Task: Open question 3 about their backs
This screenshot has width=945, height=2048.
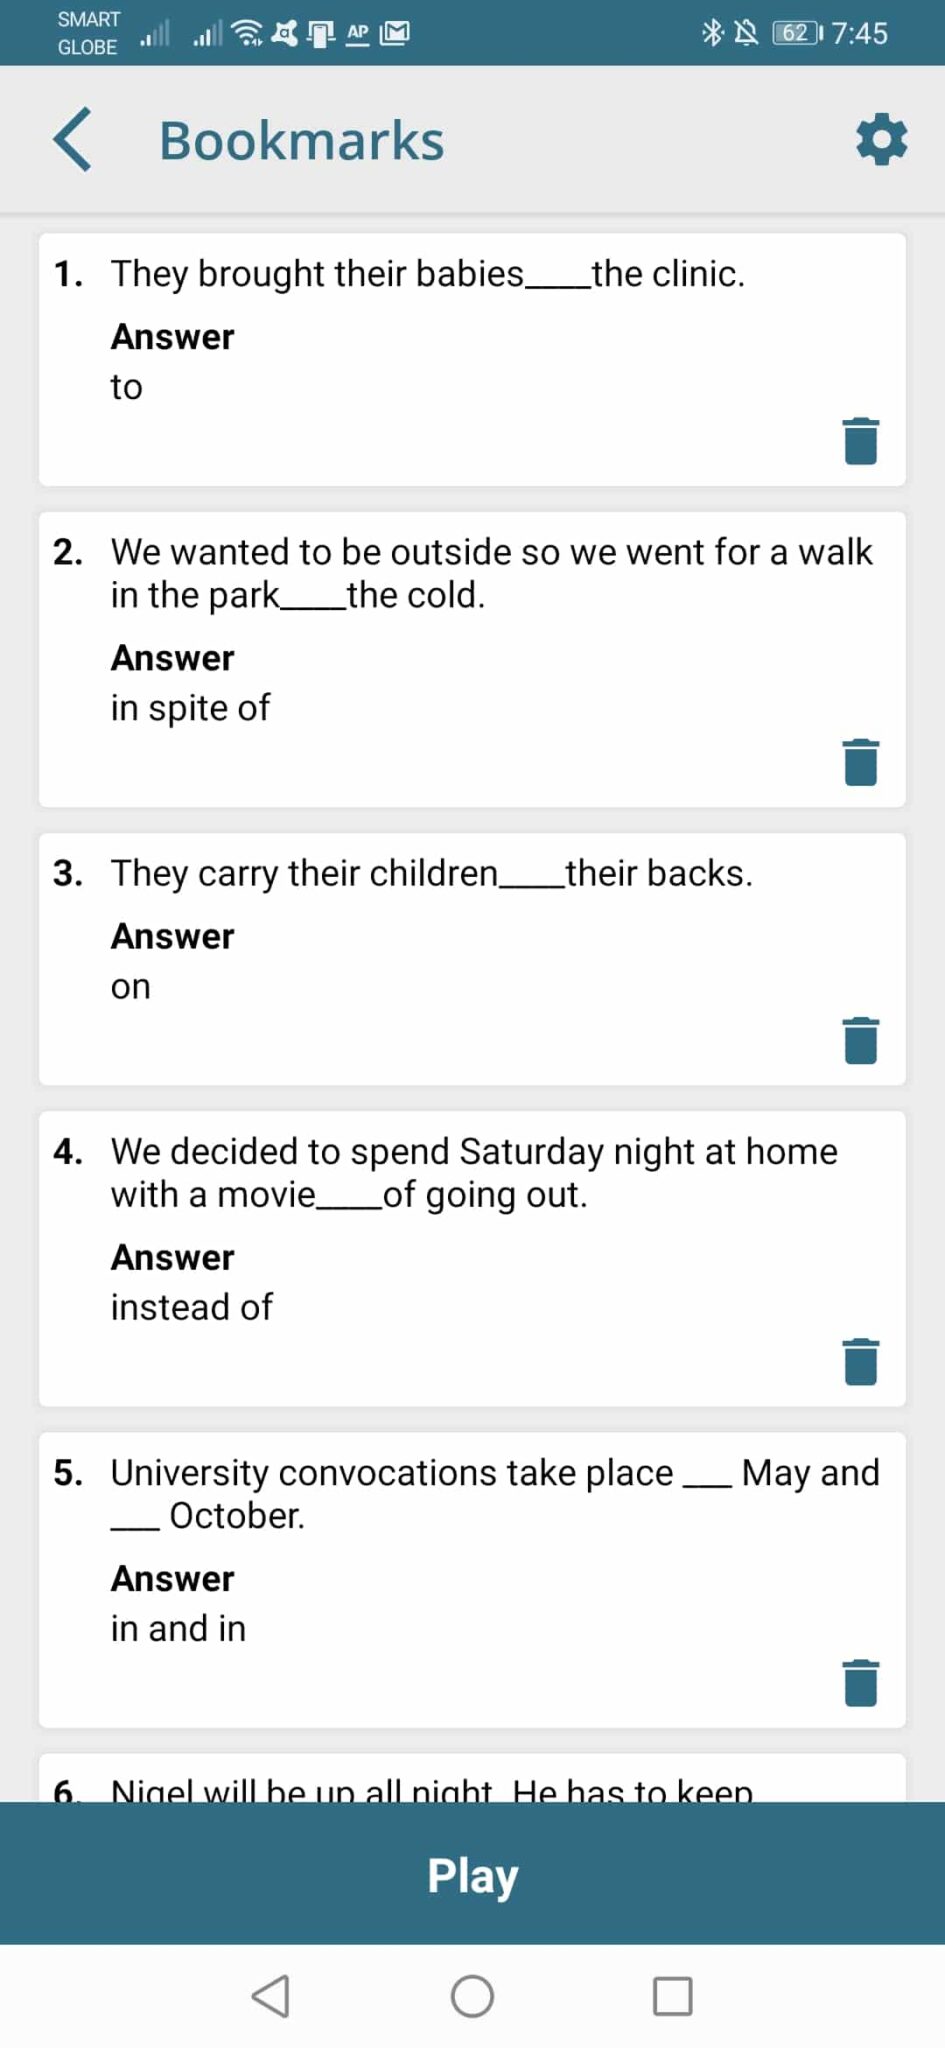Action: tap(431, 874)
